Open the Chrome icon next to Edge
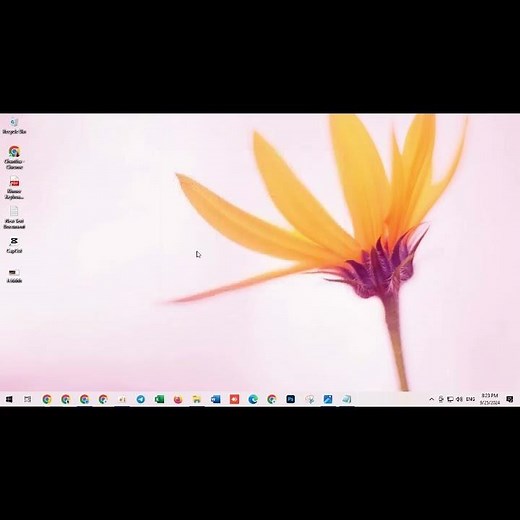520x520 pixels. click(272, 399)
